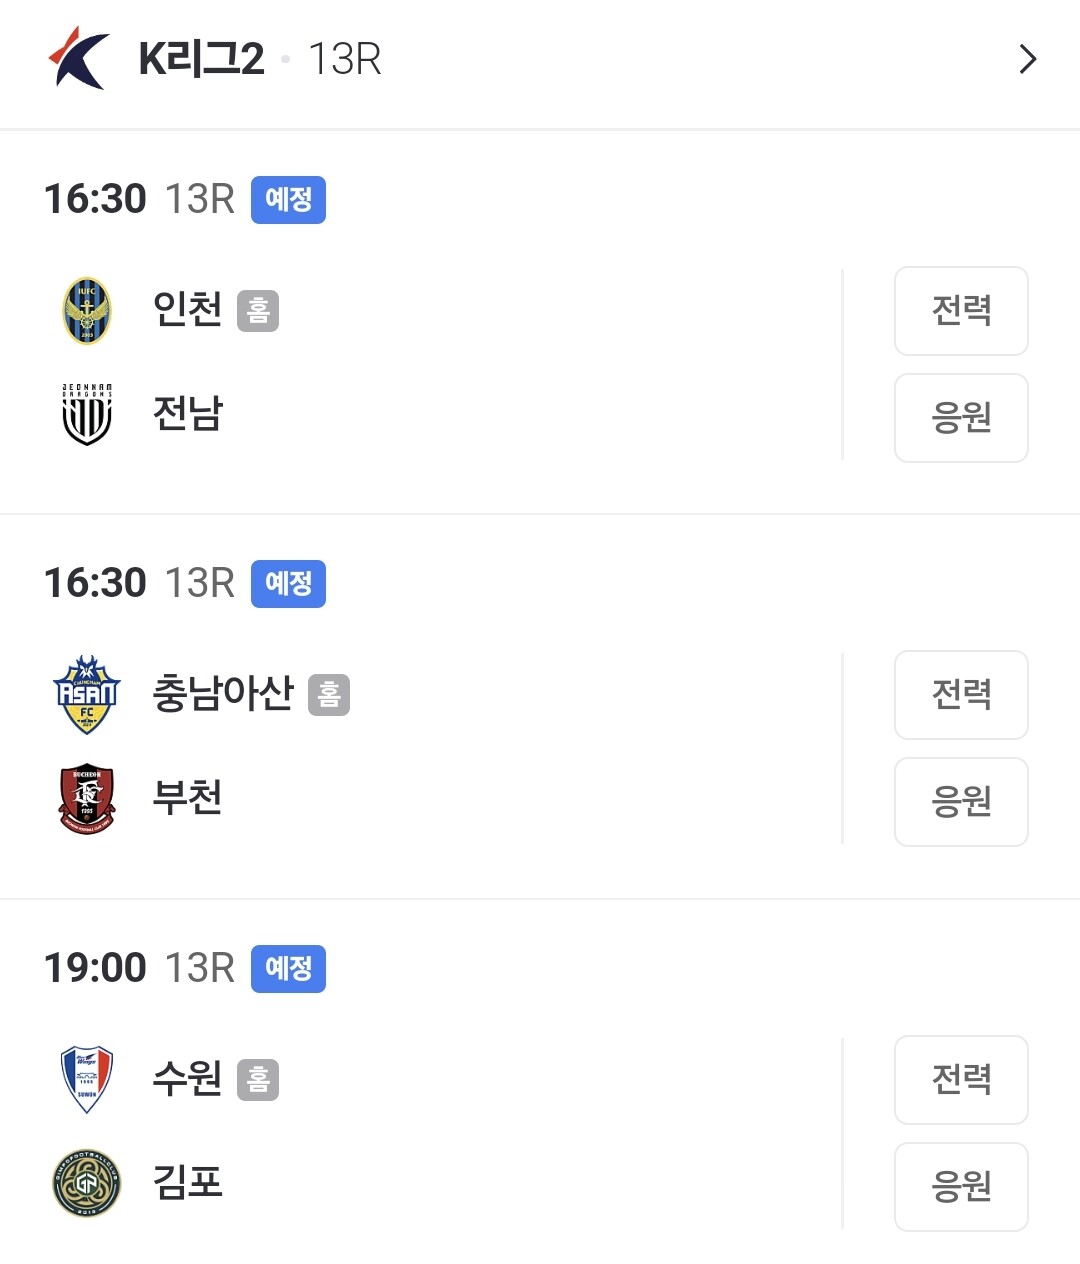Tap the 예정 badge on first 16:30 match
The image size is (1080, 1264).
(x=288, y=199)
